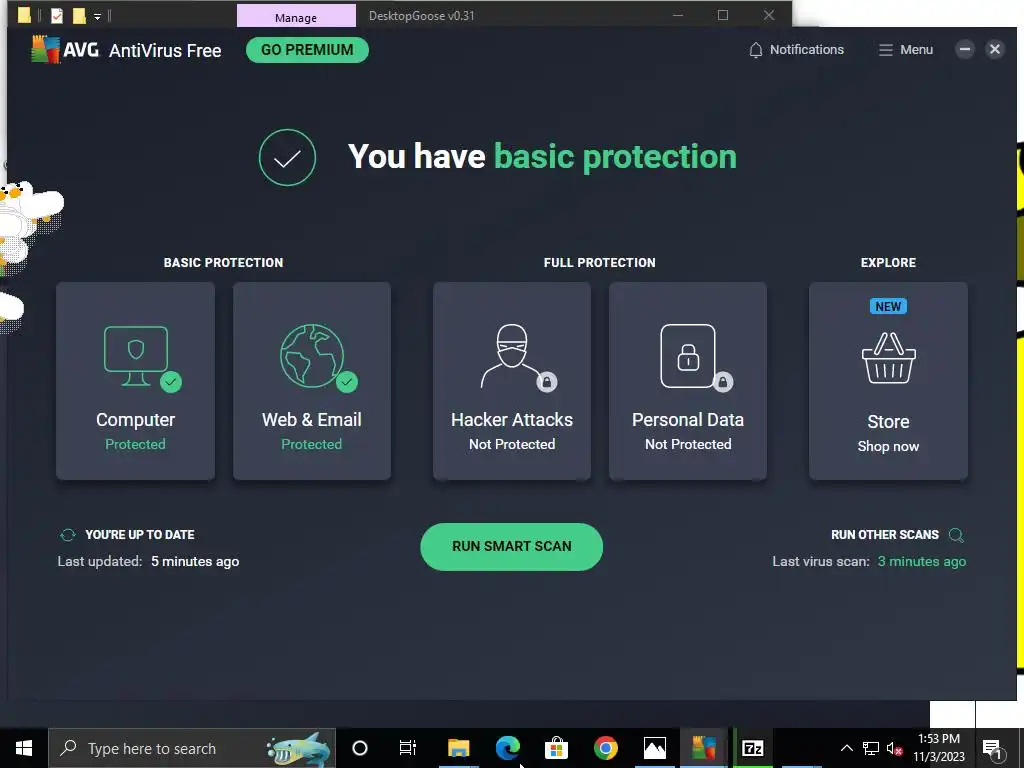Click the network icon in tray
The image size is (1024, 768).
pyautogui.click(x=871, y=748)
